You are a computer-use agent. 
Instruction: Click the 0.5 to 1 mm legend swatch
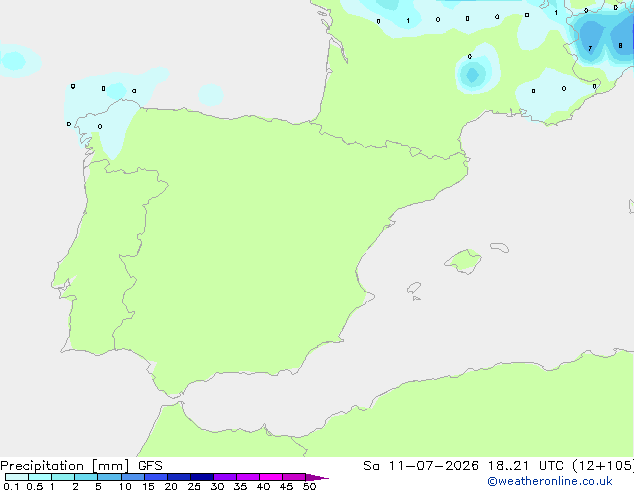pyautogui.click(x=40, y=477)
